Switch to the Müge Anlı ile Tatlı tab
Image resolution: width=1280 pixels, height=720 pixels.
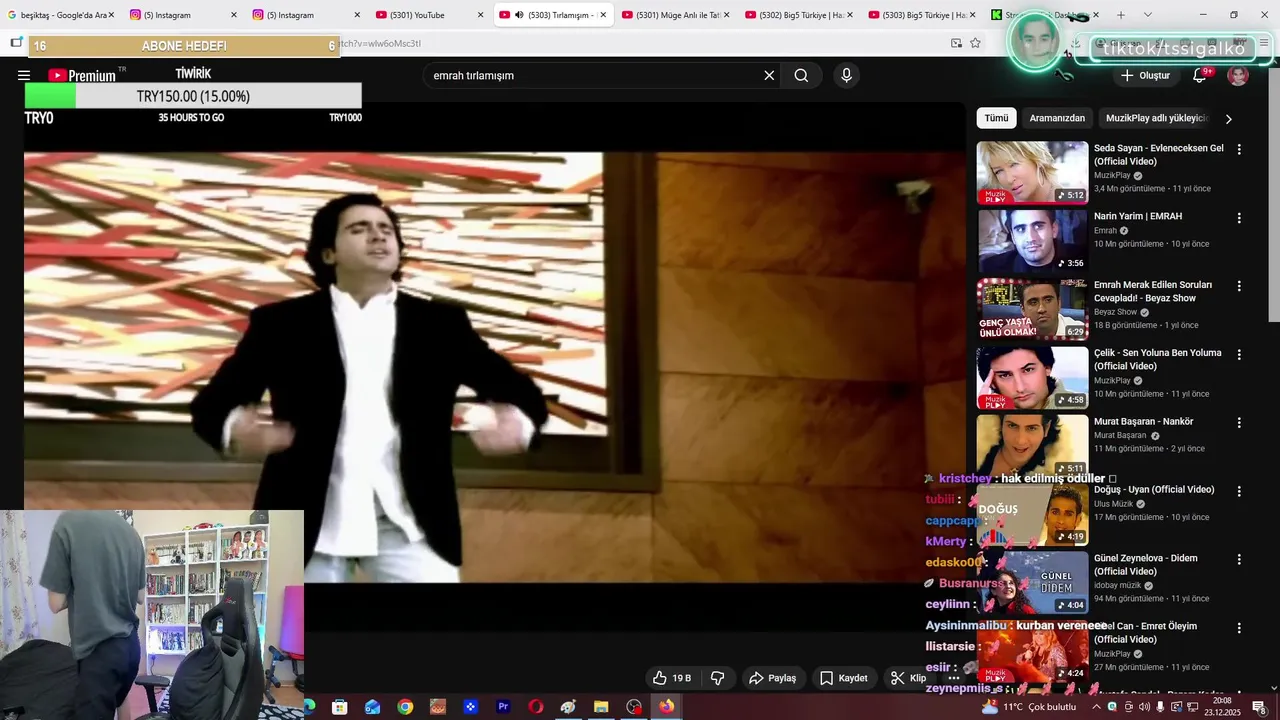[675, 15]
